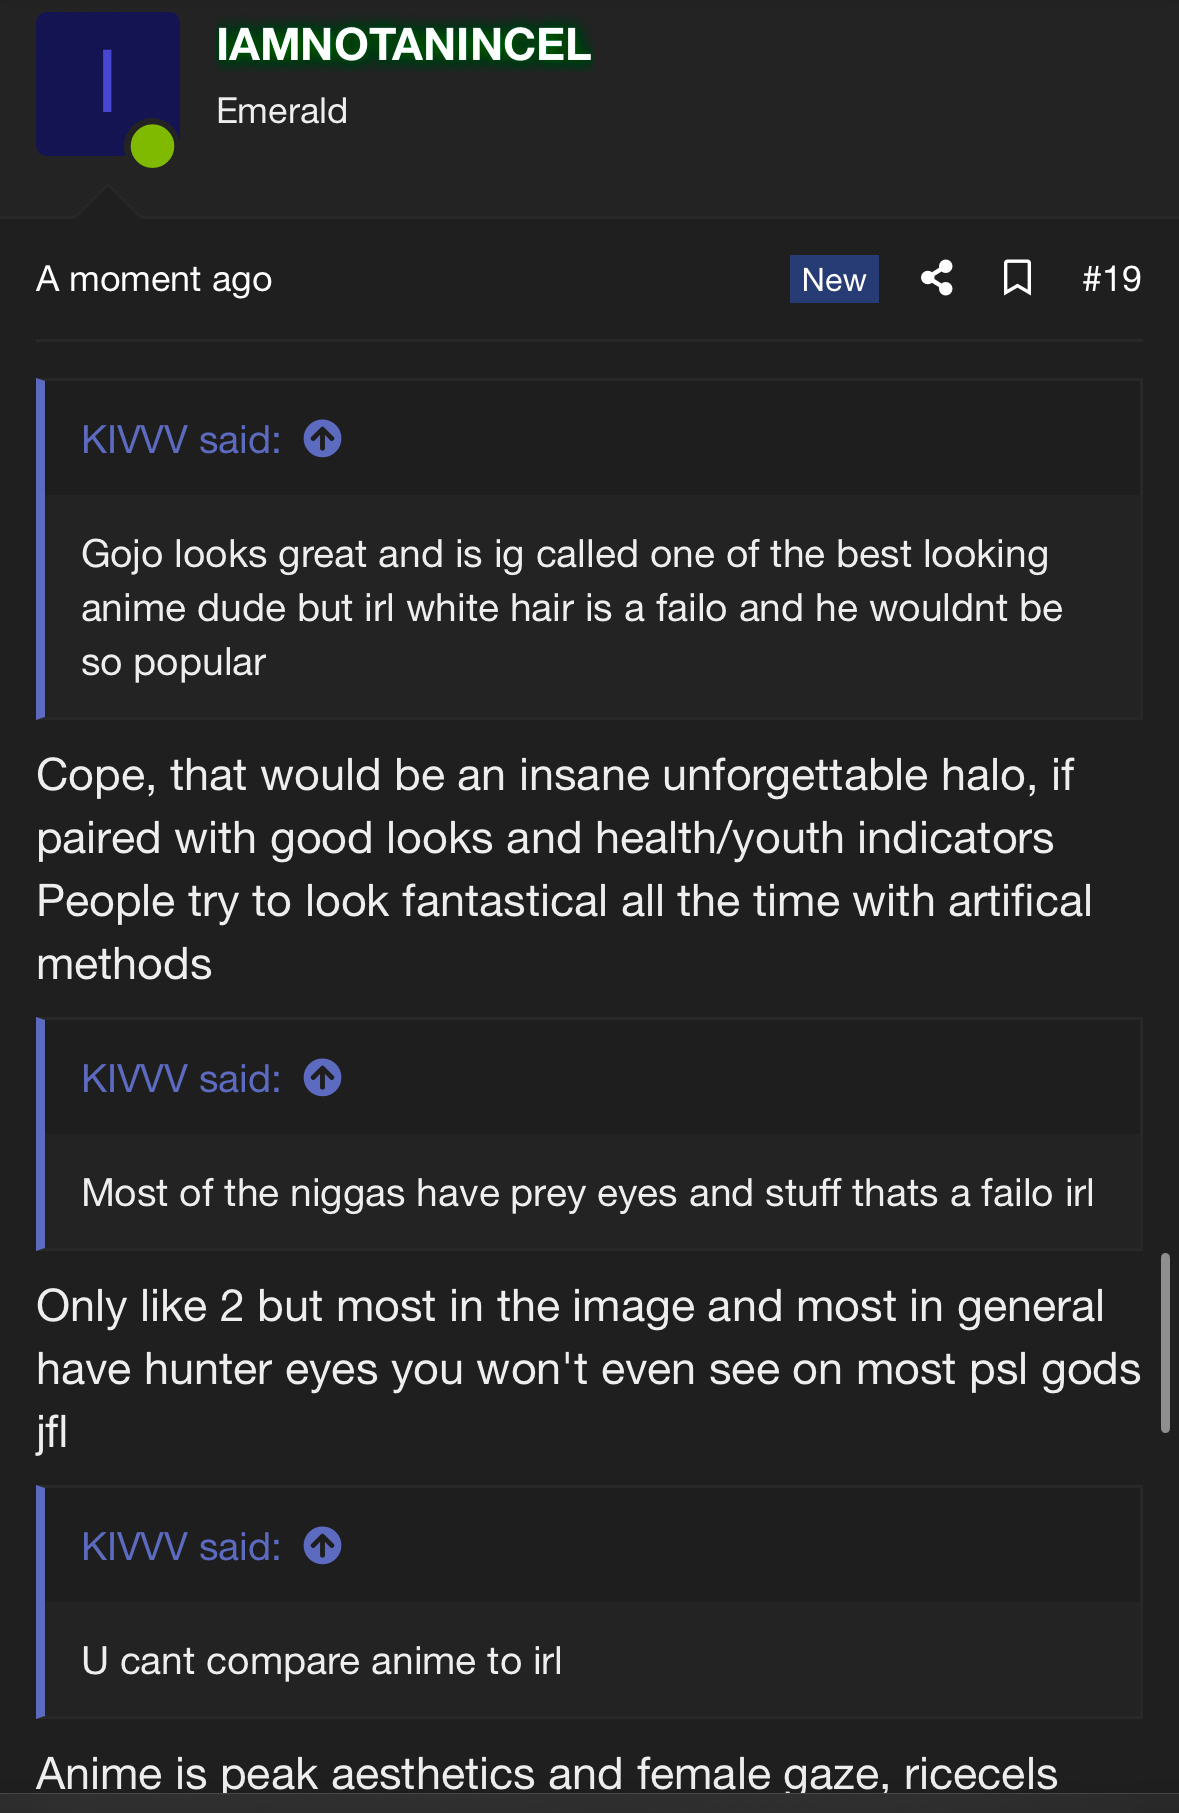Click the "Emerald" user title
The width and height of the screenshot is (1179, 1813).
282,111
